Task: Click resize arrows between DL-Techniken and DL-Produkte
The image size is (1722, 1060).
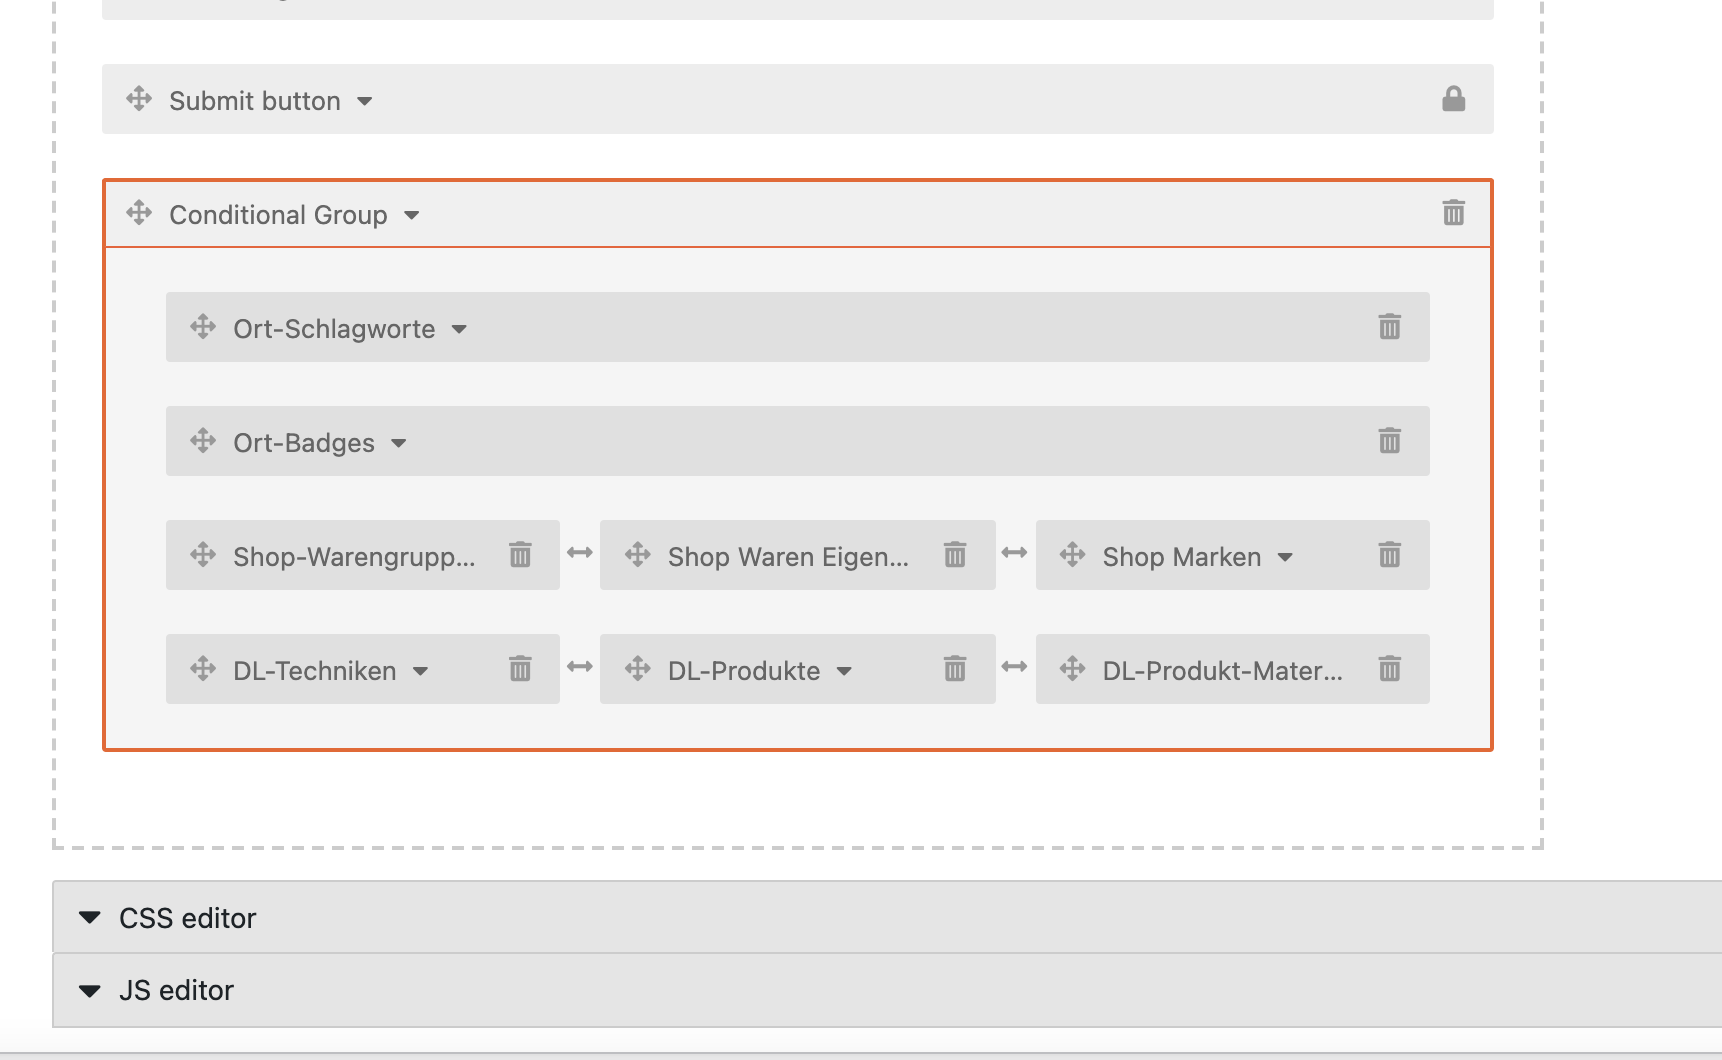Action: pos(580,667)
